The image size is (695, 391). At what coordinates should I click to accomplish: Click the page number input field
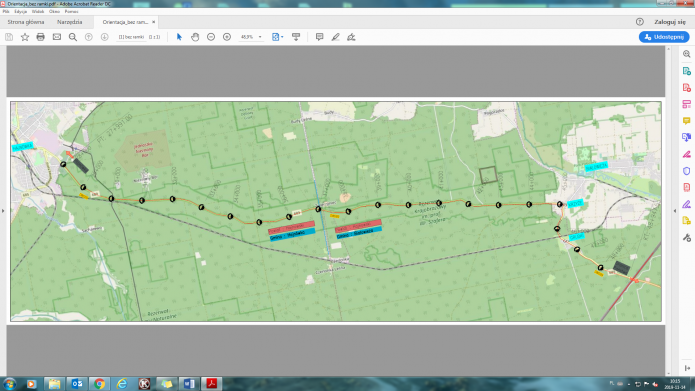coord(131,37)
